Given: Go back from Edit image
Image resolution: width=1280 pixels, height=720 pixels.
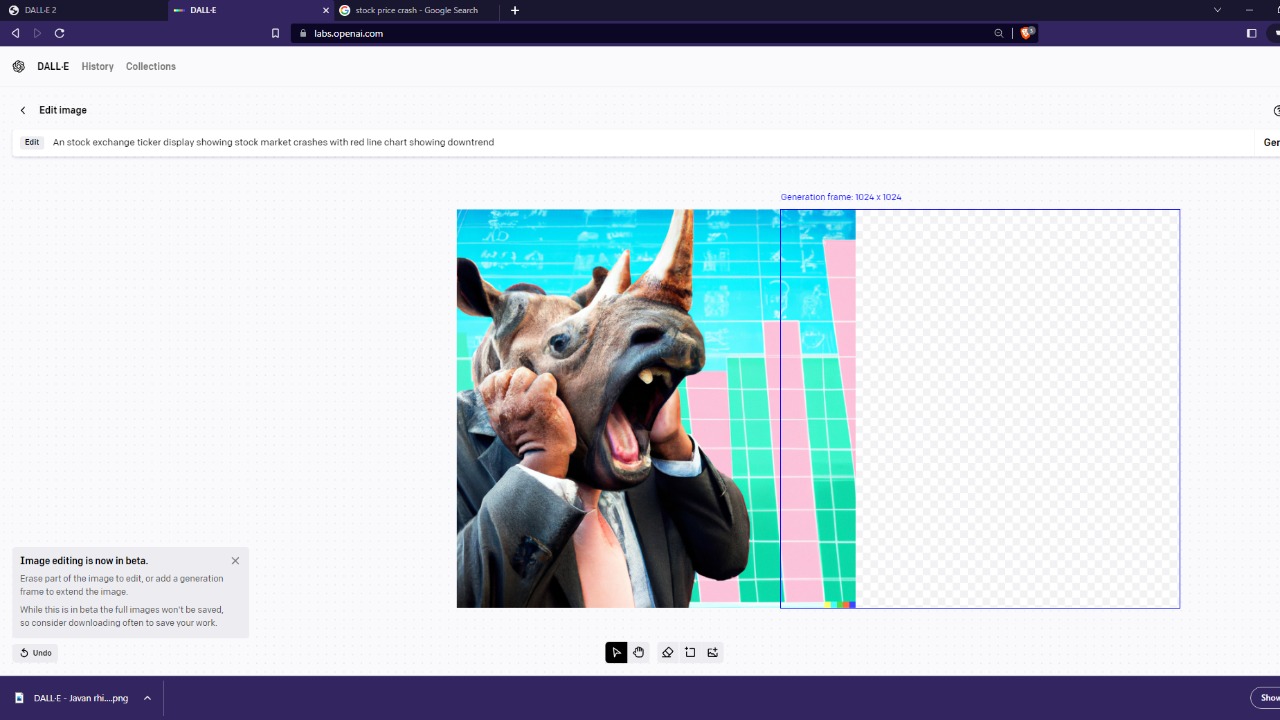Looking at the screenshot, I should point(23,110).
